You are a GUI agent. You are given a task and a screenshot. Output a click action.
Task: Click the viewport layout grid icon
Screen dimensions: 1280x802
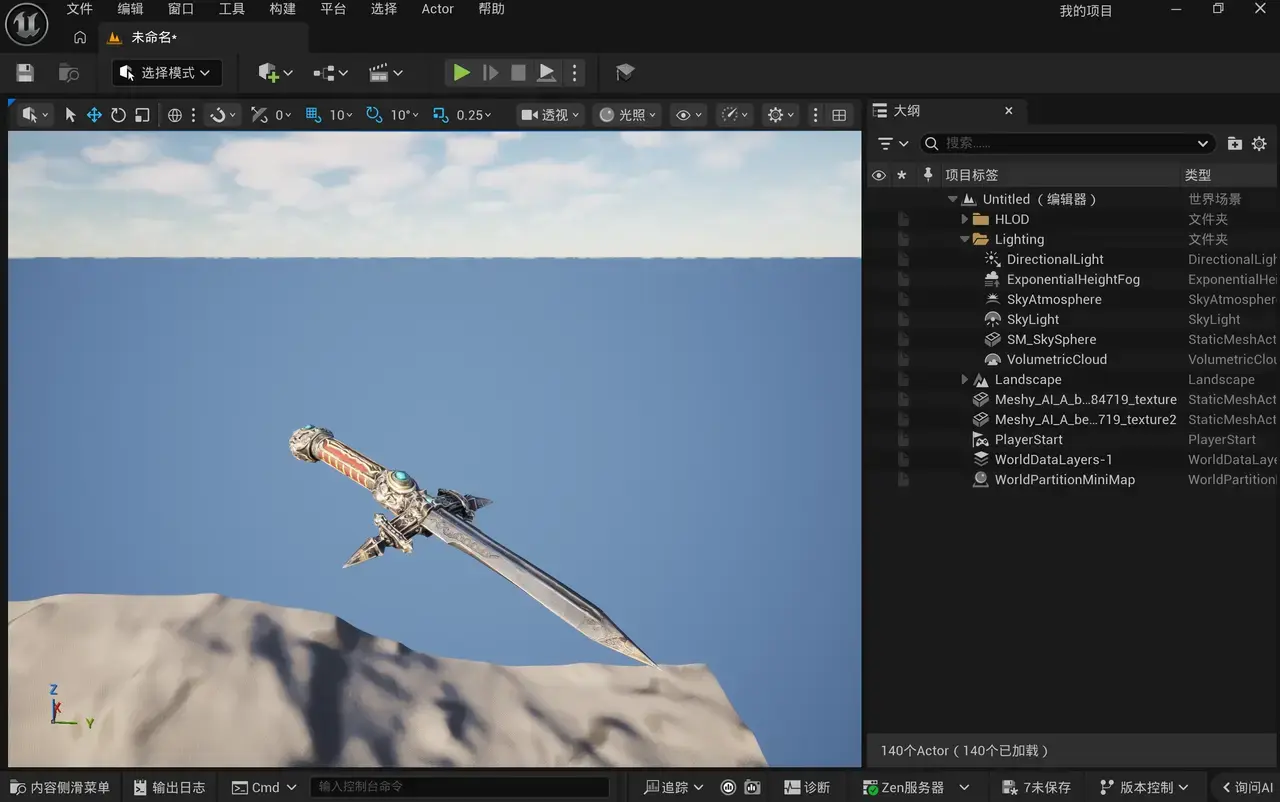(x=839, y=115)
